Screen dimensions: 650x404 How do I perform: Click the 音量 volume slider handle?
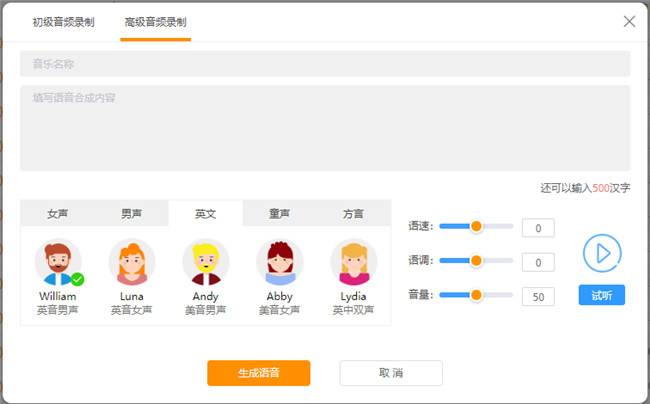(x=476, y=295)
